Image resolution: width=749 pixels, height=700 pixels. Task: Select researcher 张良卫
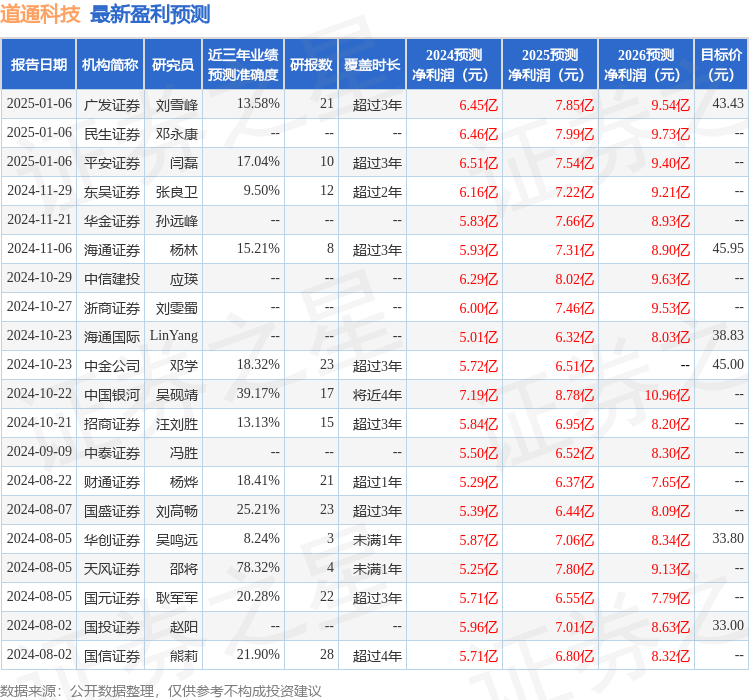pos(177,192)
